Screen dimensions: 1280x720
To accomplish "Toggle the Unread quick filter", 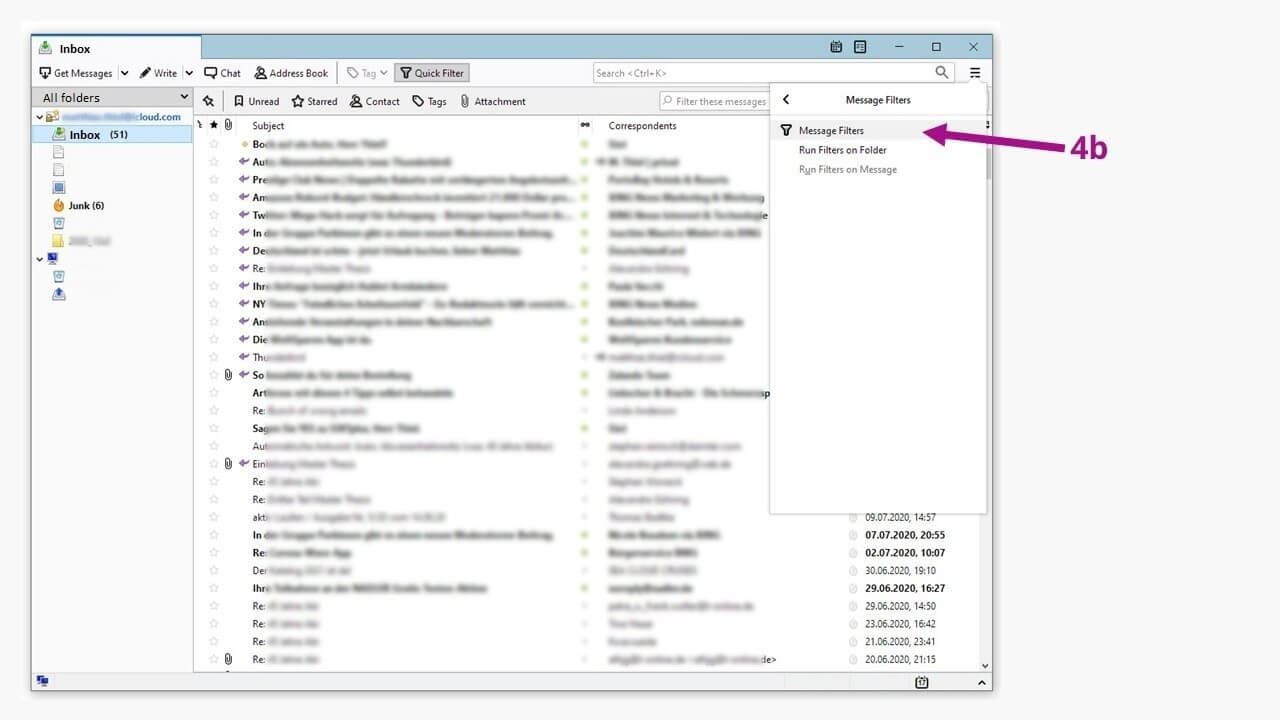I will click(x=256, y=101).
